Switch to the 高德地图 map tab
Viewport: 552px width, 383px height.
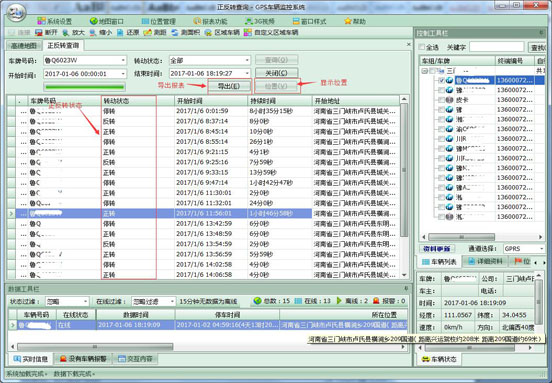(x=24, y=46)
